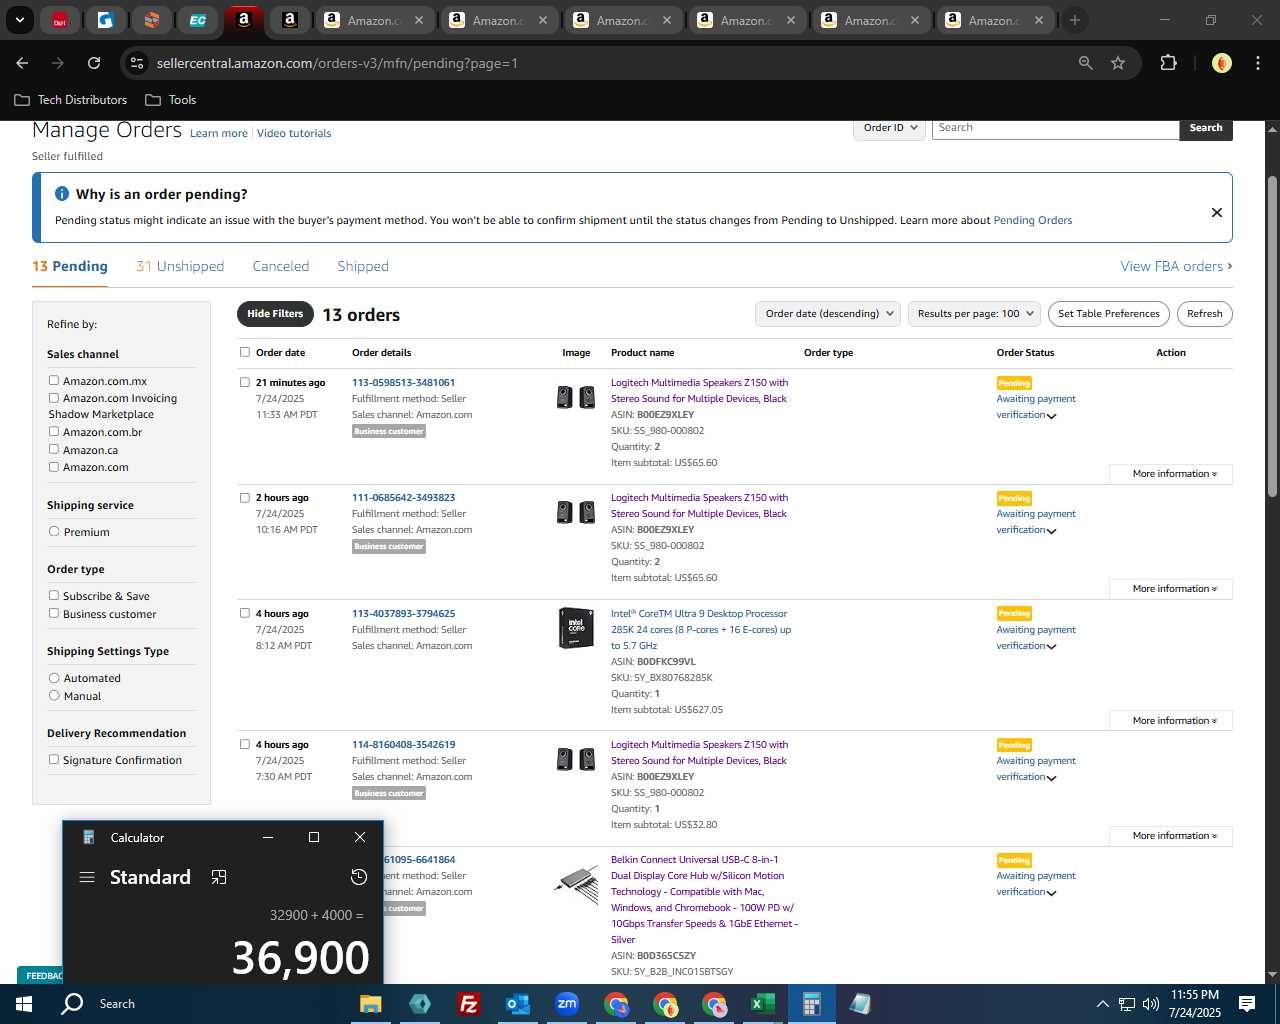
Task: Open File Explorer from taskbar
Action: 371,1004
